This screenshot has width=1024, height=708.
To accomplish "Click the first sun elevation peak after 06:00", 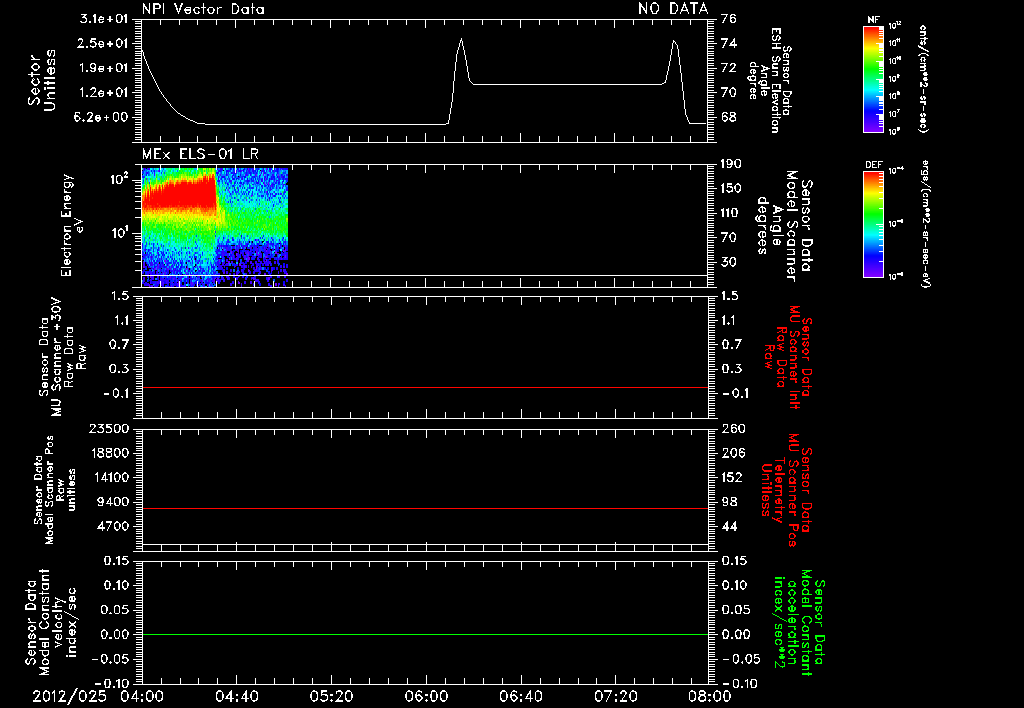I will (461, 40).
